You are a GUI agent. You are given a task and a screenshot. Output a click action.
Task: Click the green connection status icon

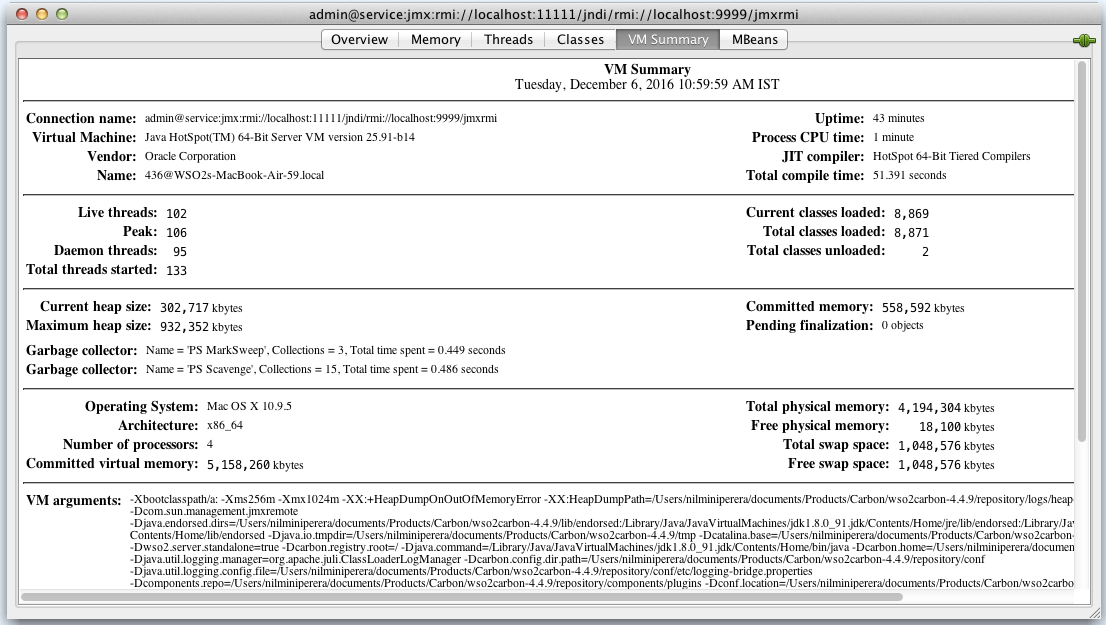[x=1082, y=40]
